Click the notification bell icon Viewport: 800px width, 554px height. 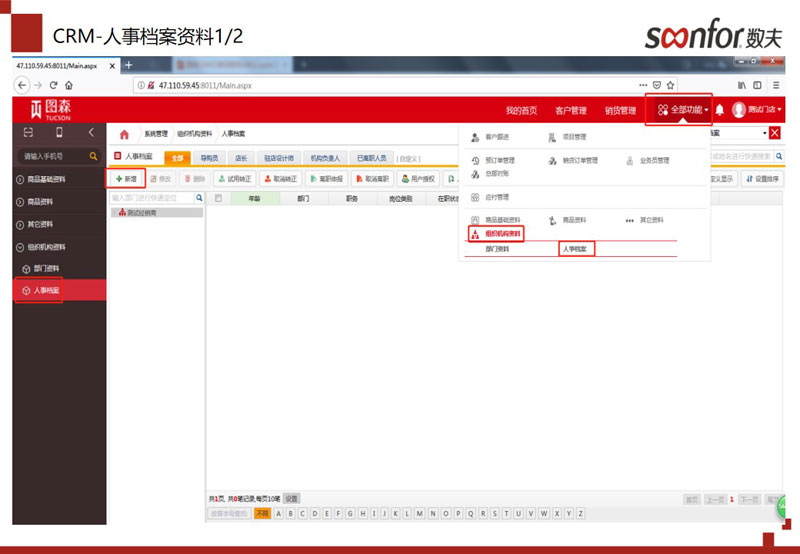click(x=719, y=110)
